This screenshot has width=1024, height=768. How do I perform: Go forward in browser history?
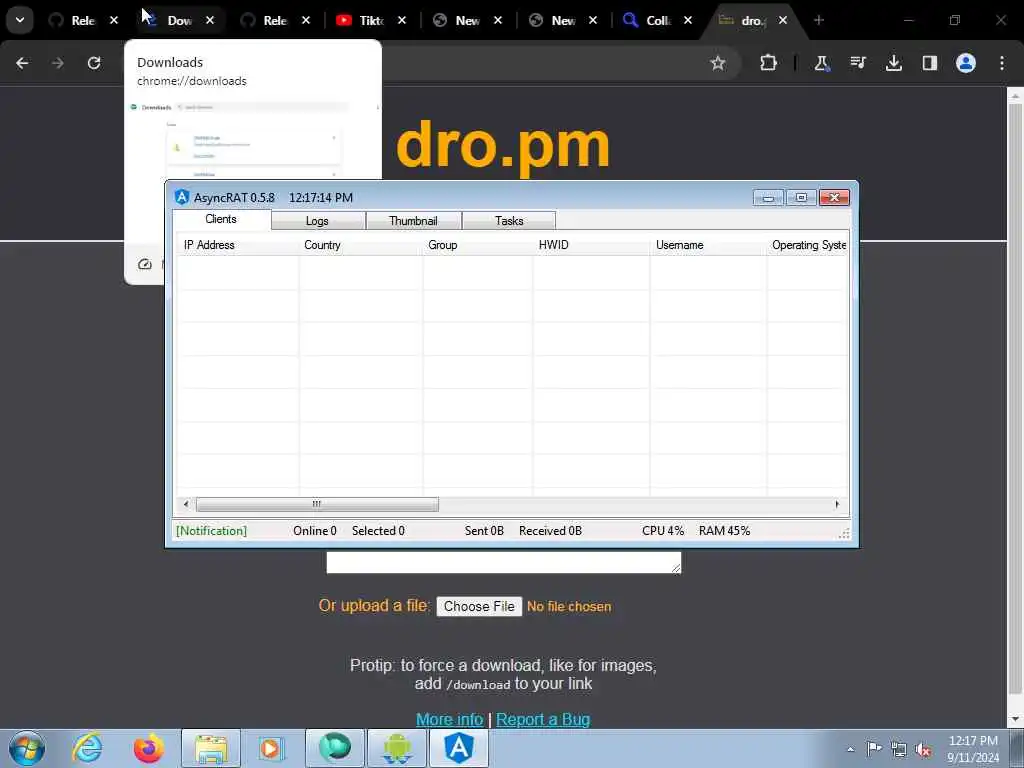(57, 63)
